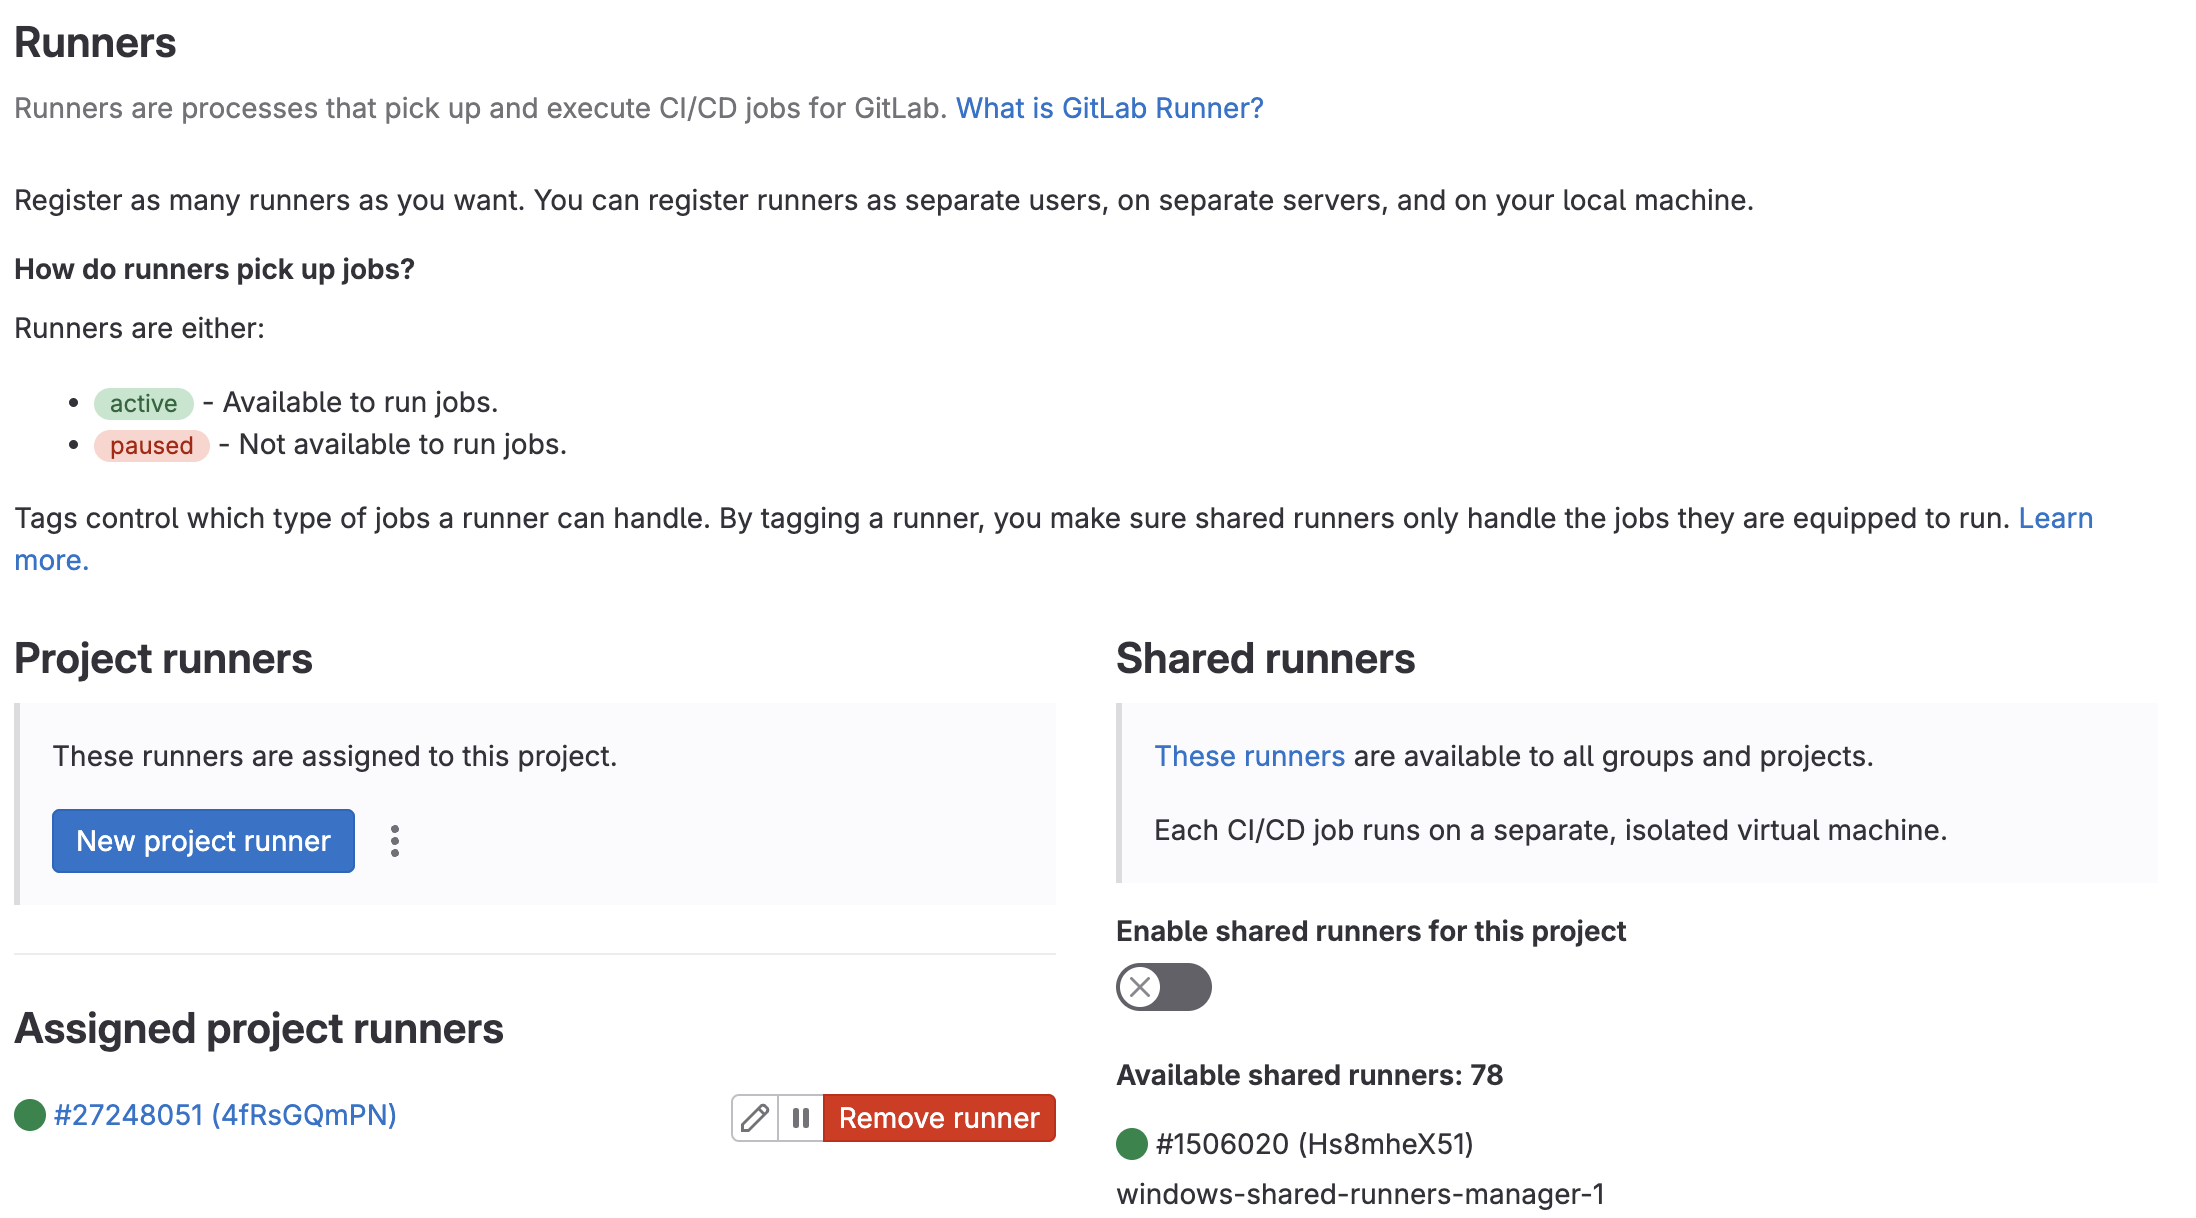Click the Project runners heading
Viewport: 2196px width, 1218px height.
coord(163,659)
